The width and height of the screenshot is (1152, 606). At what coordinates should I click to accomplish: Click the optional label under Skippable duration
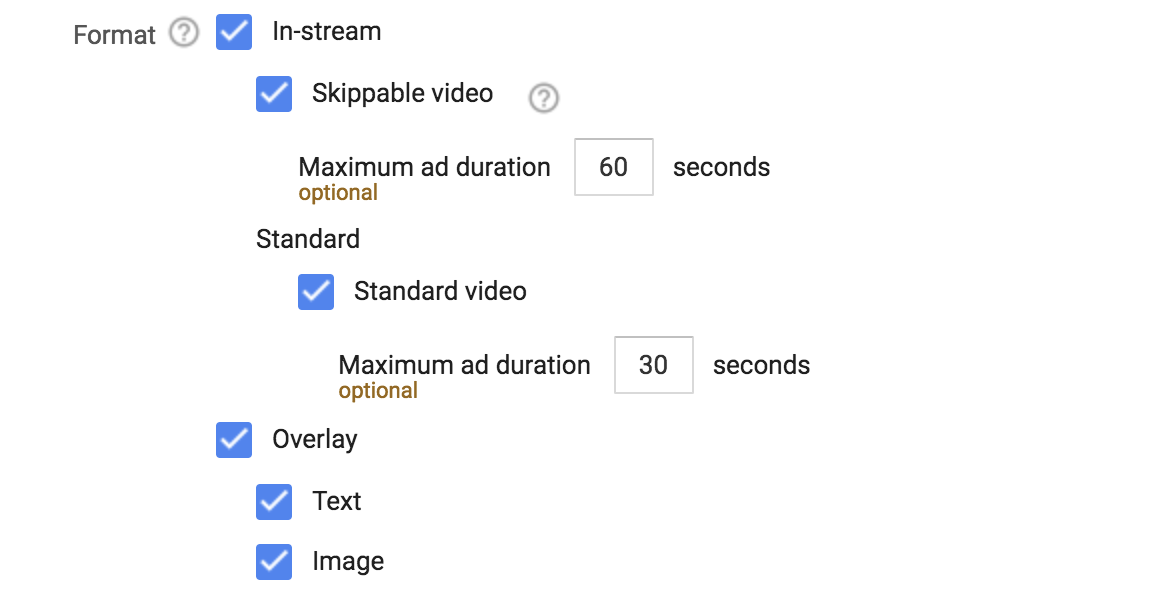337,192
